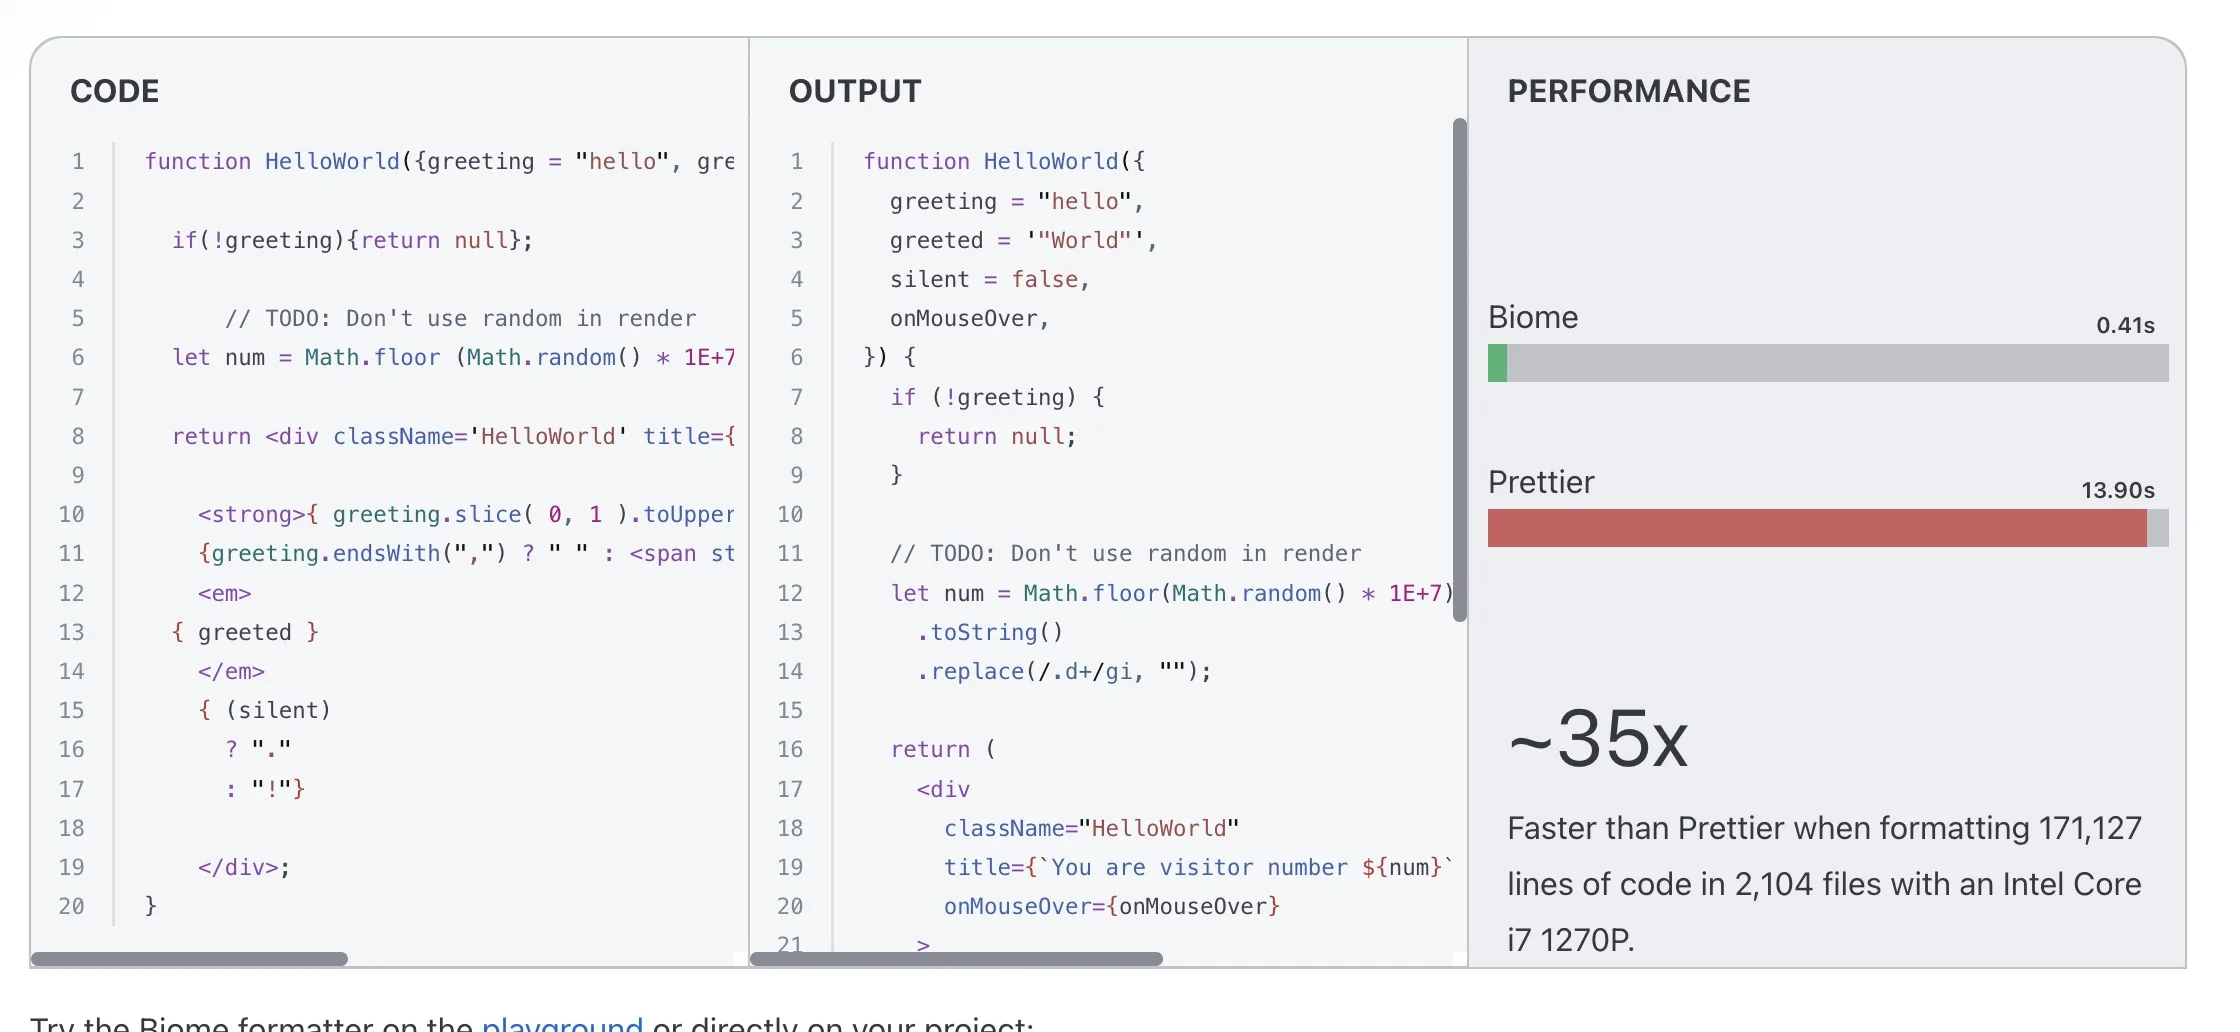Click the PERFORMANCE panel heading
This screenshot has height=1032, width=2240.
(1628, 91)
